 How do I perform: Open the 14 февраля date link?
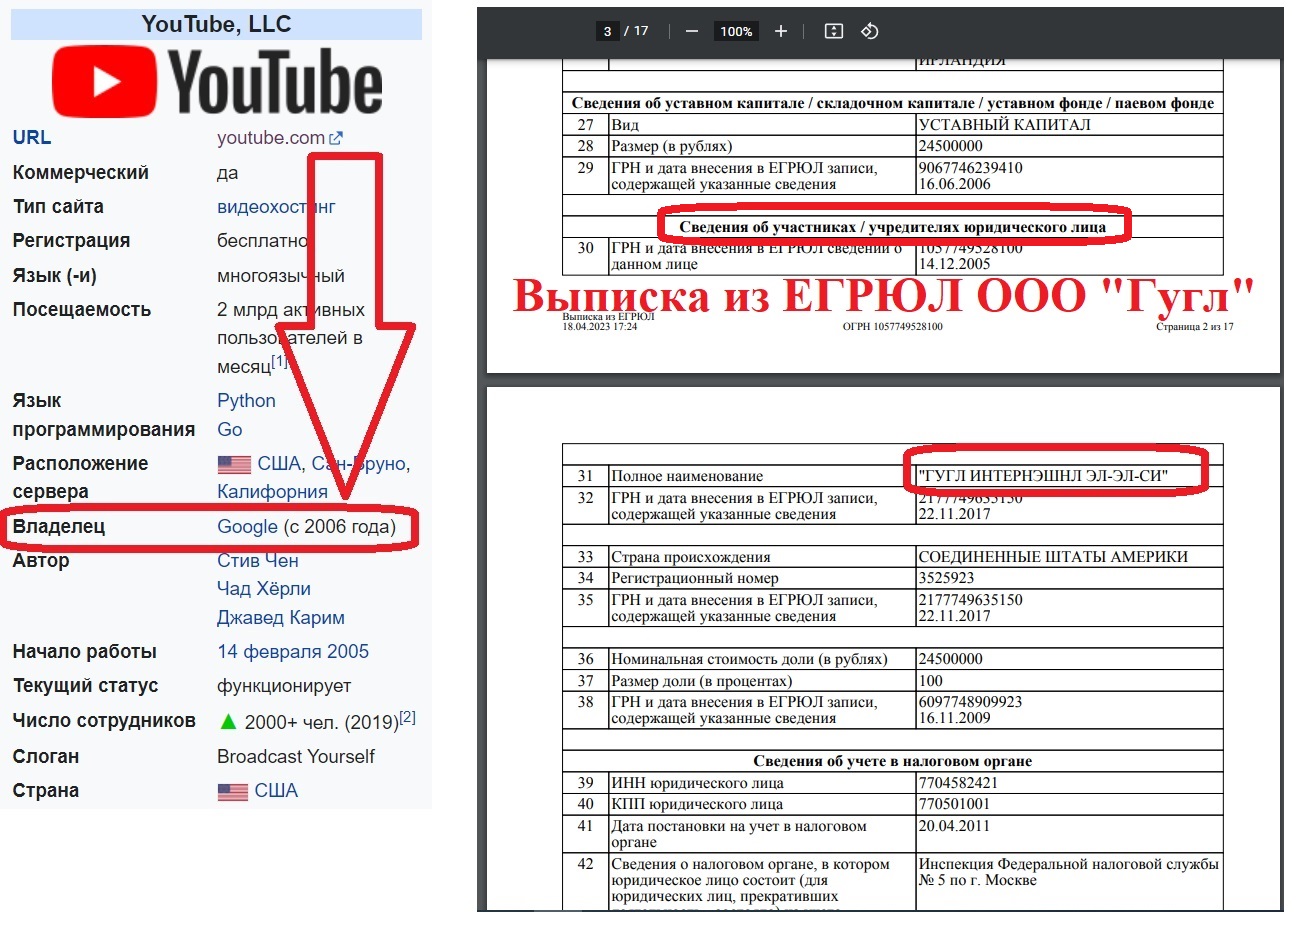pyautogui.click(x=270, y=652)
